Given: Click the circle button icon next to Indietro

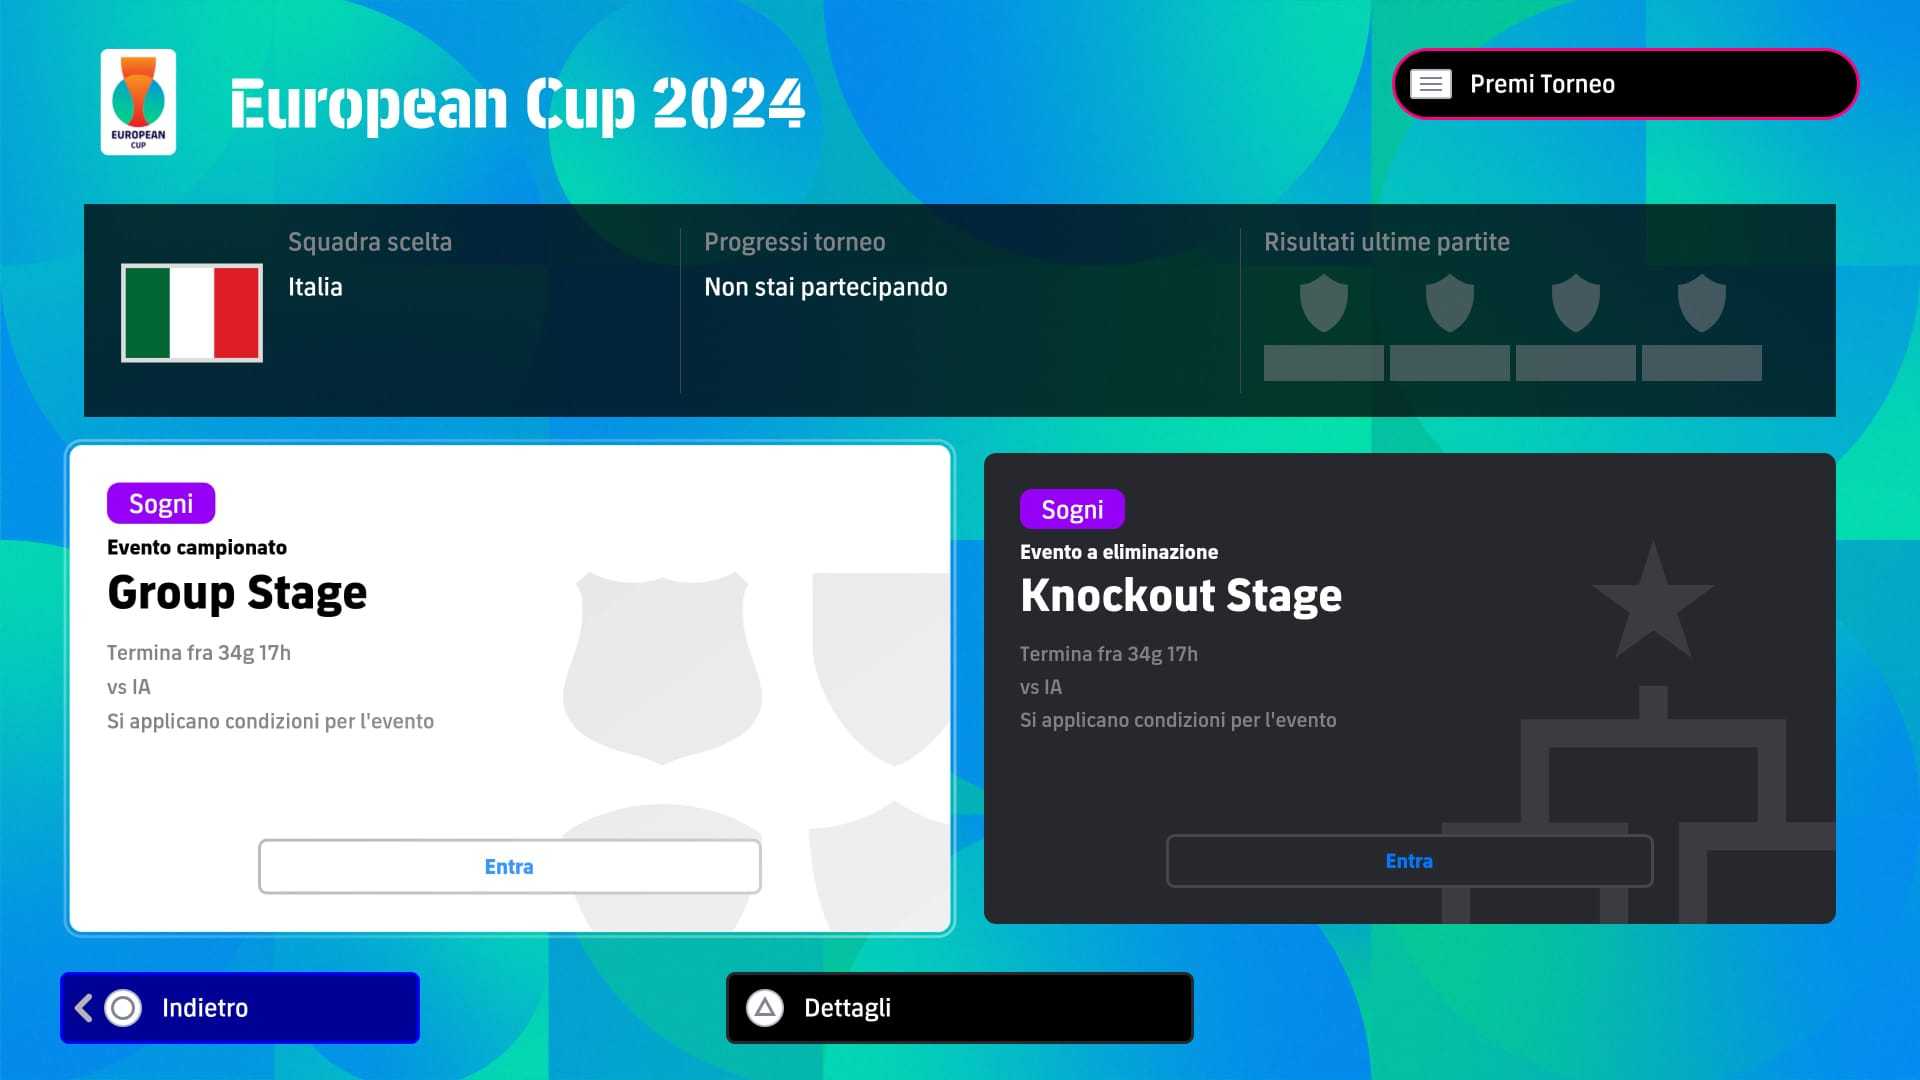Looking at the screenshot, I should coord(123,1008).
